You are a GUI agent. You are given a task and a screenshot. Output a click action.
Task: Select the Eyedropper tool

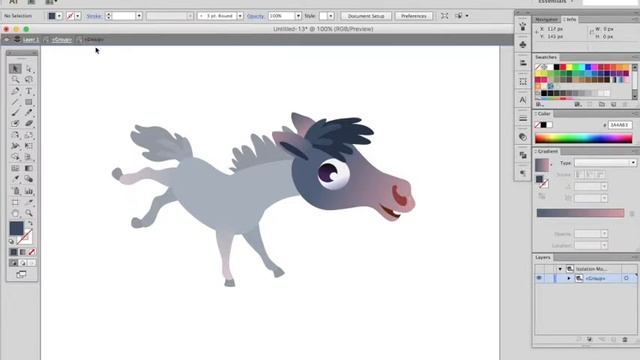(x=15, y=179)
